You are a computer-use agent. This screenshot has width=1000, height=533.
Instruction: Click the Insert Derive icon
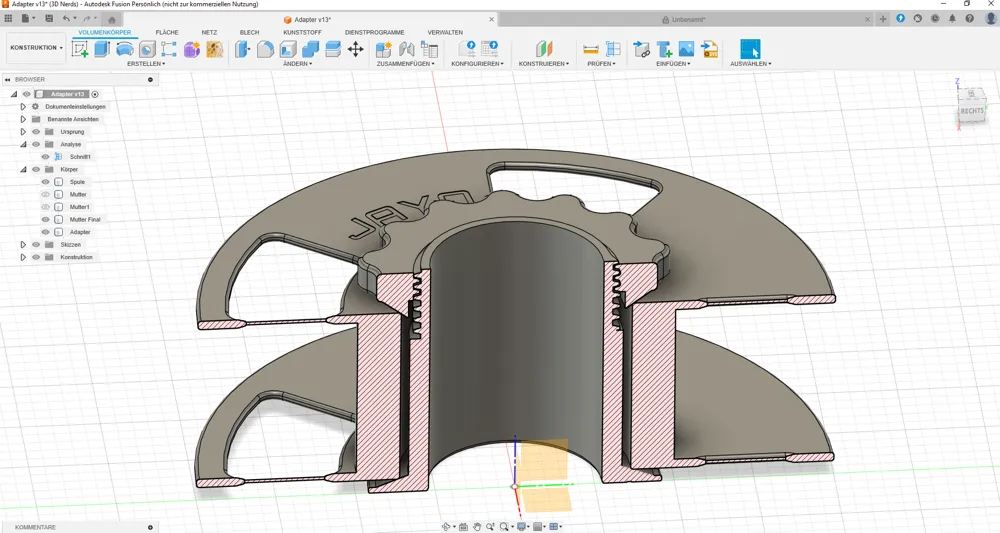[642, 49]
